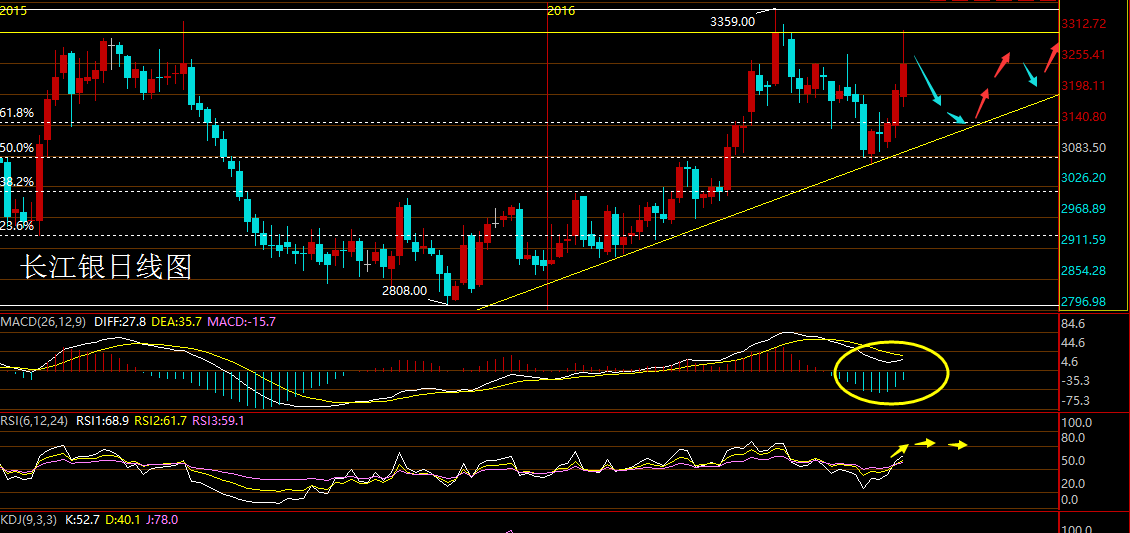Select the 50.0% Fibonacci level label
This screenshot has height=533, width=1130.
click(x=17, y=148)
